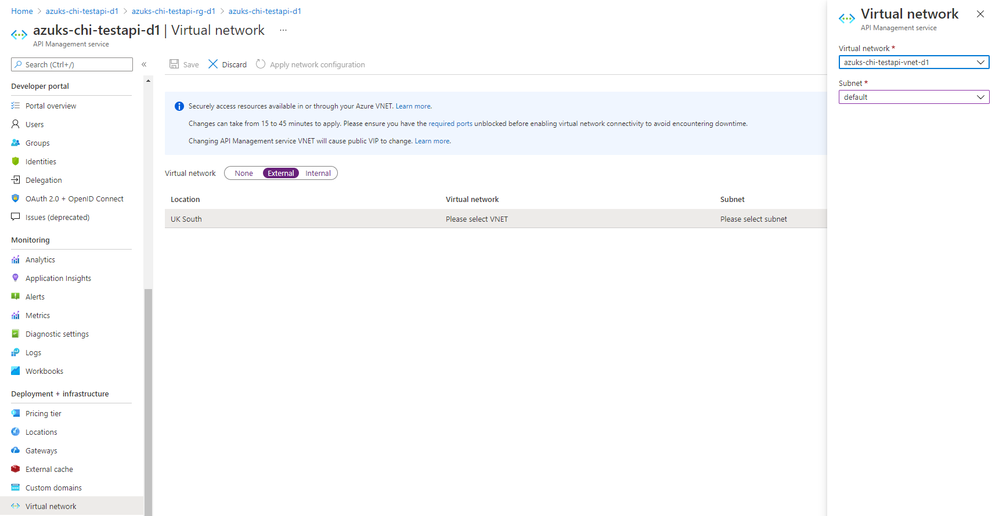The image size is (999, 516).
Task: Click the sidebar search field
Action: [x=72, y=64]
